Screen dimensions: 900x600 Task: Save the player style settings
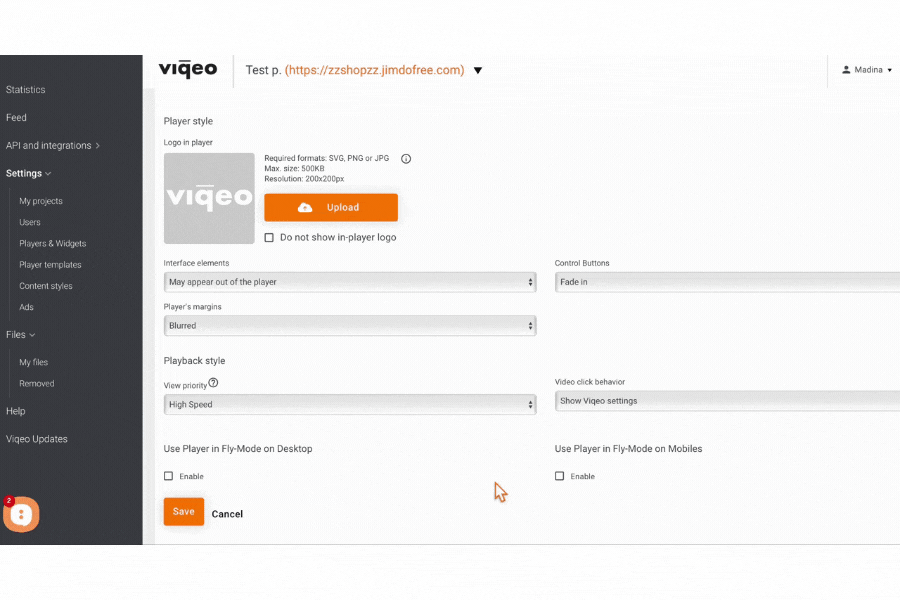coord(183,511)
